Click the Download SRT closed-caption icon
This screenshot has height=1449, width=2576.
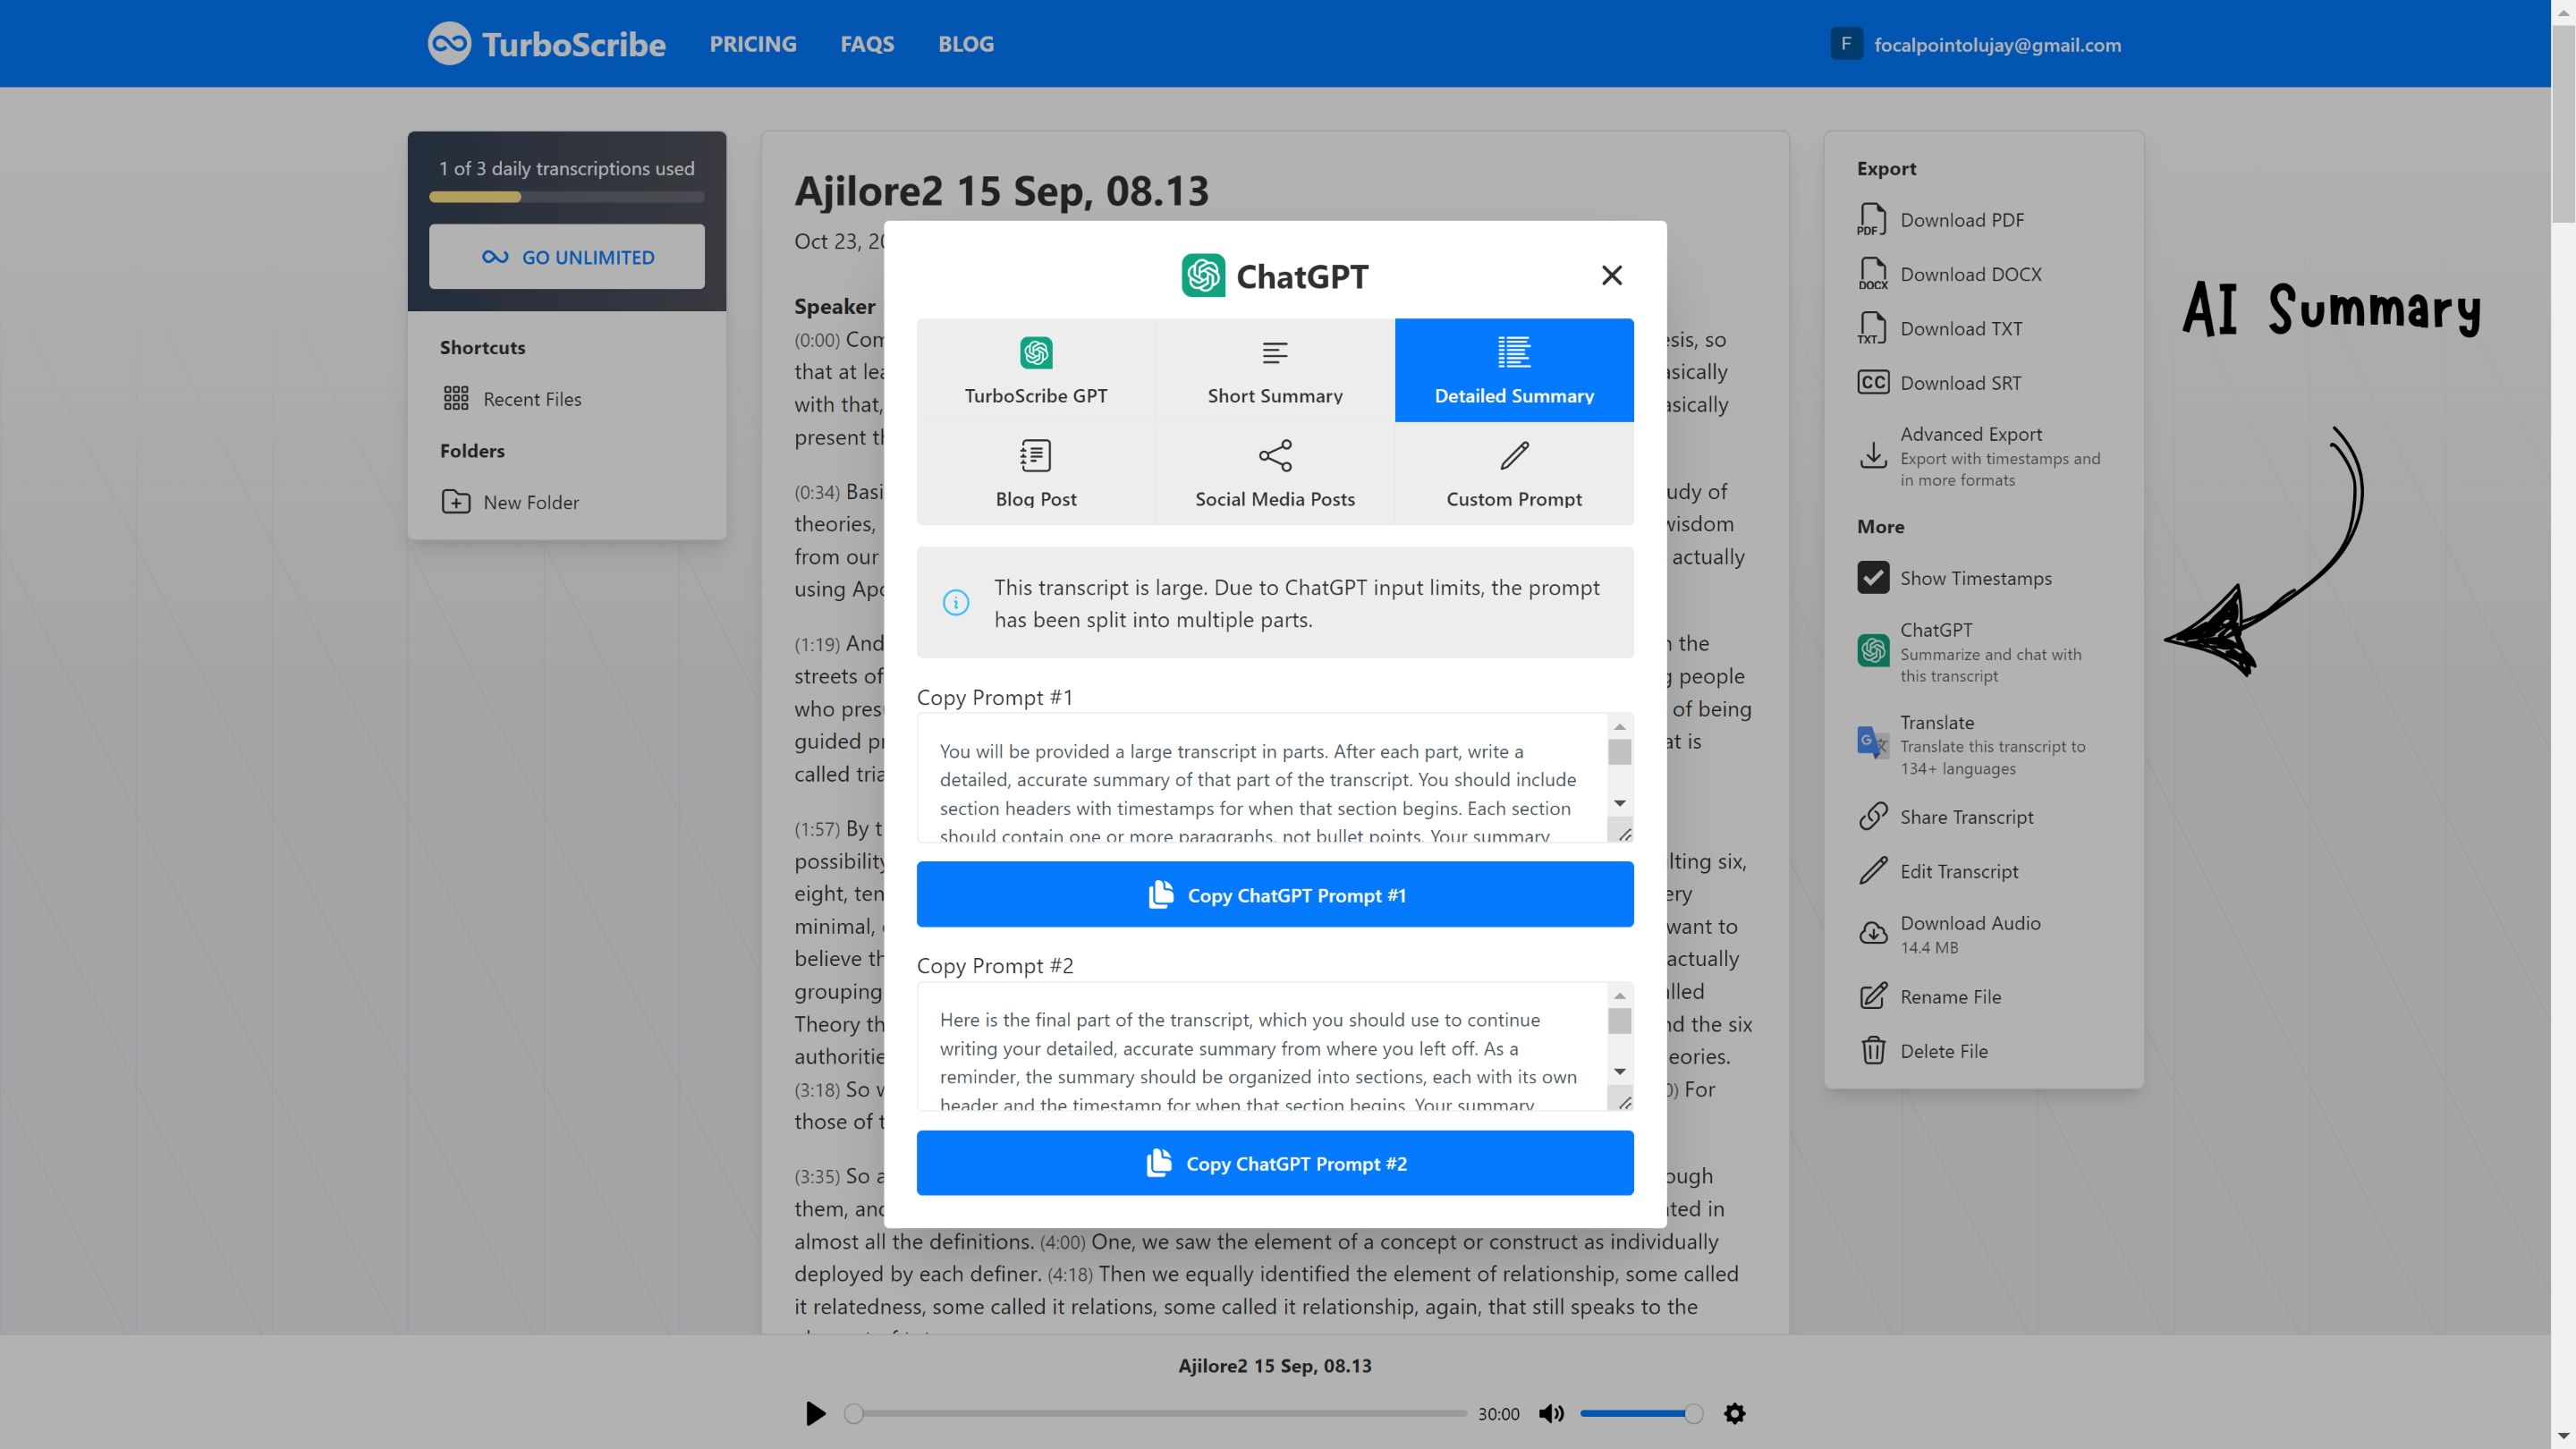pos(1872,382)
